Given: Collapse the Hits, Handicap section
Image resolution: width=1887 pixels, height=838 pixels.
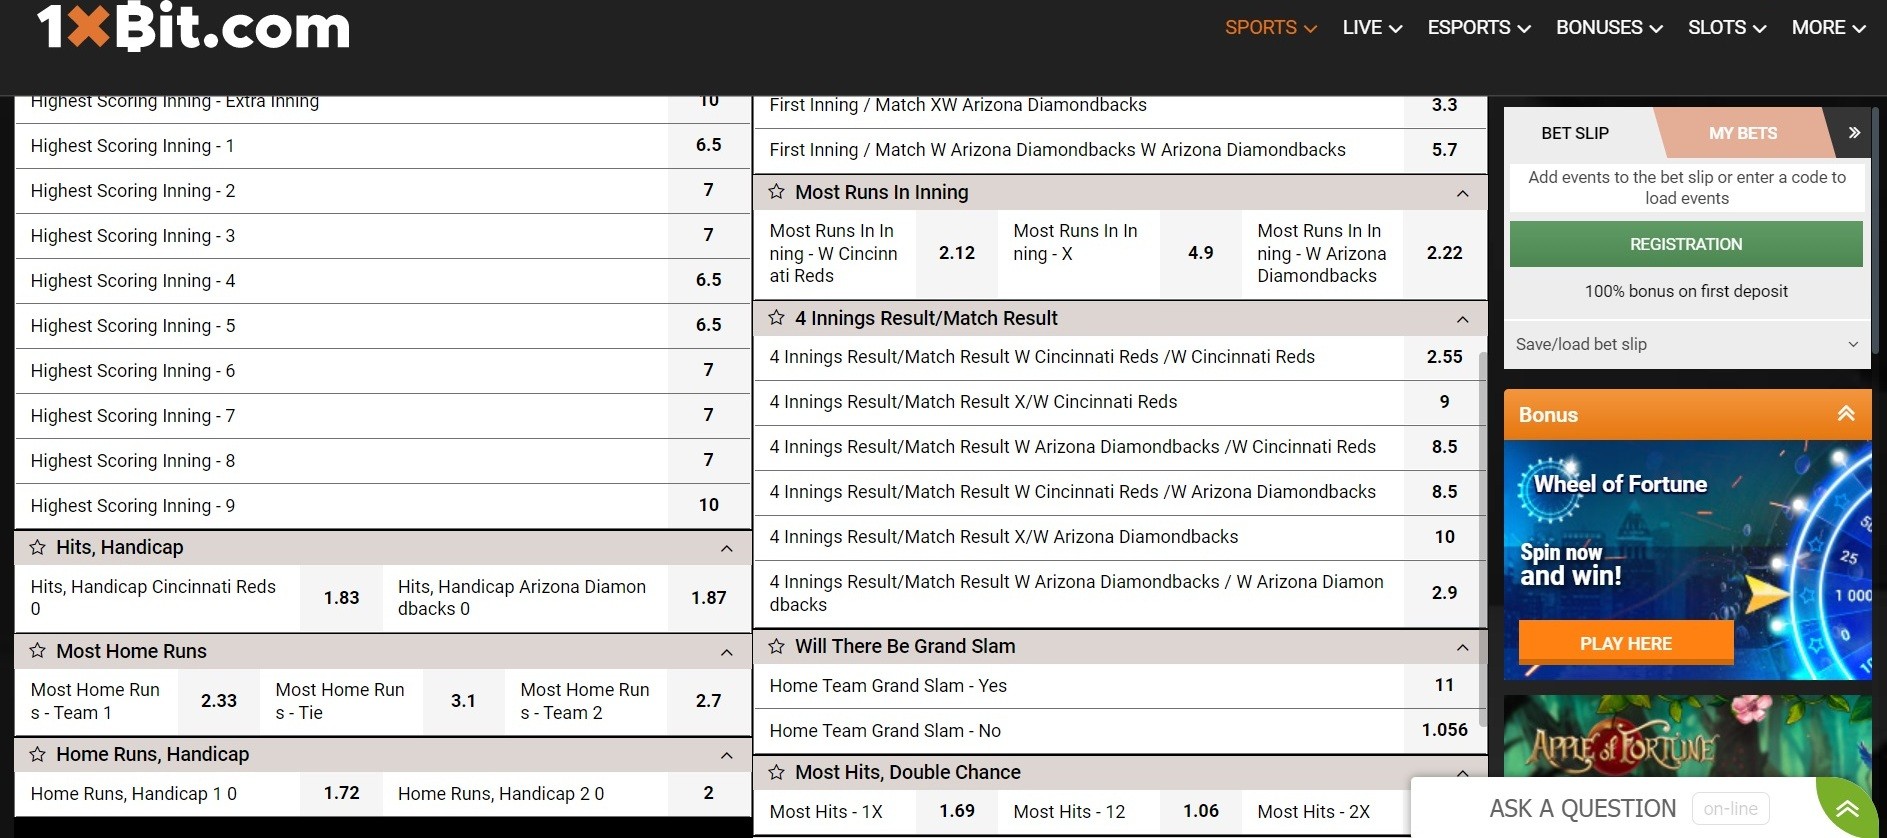Looking at the screenshot, I should pos(727,548).
